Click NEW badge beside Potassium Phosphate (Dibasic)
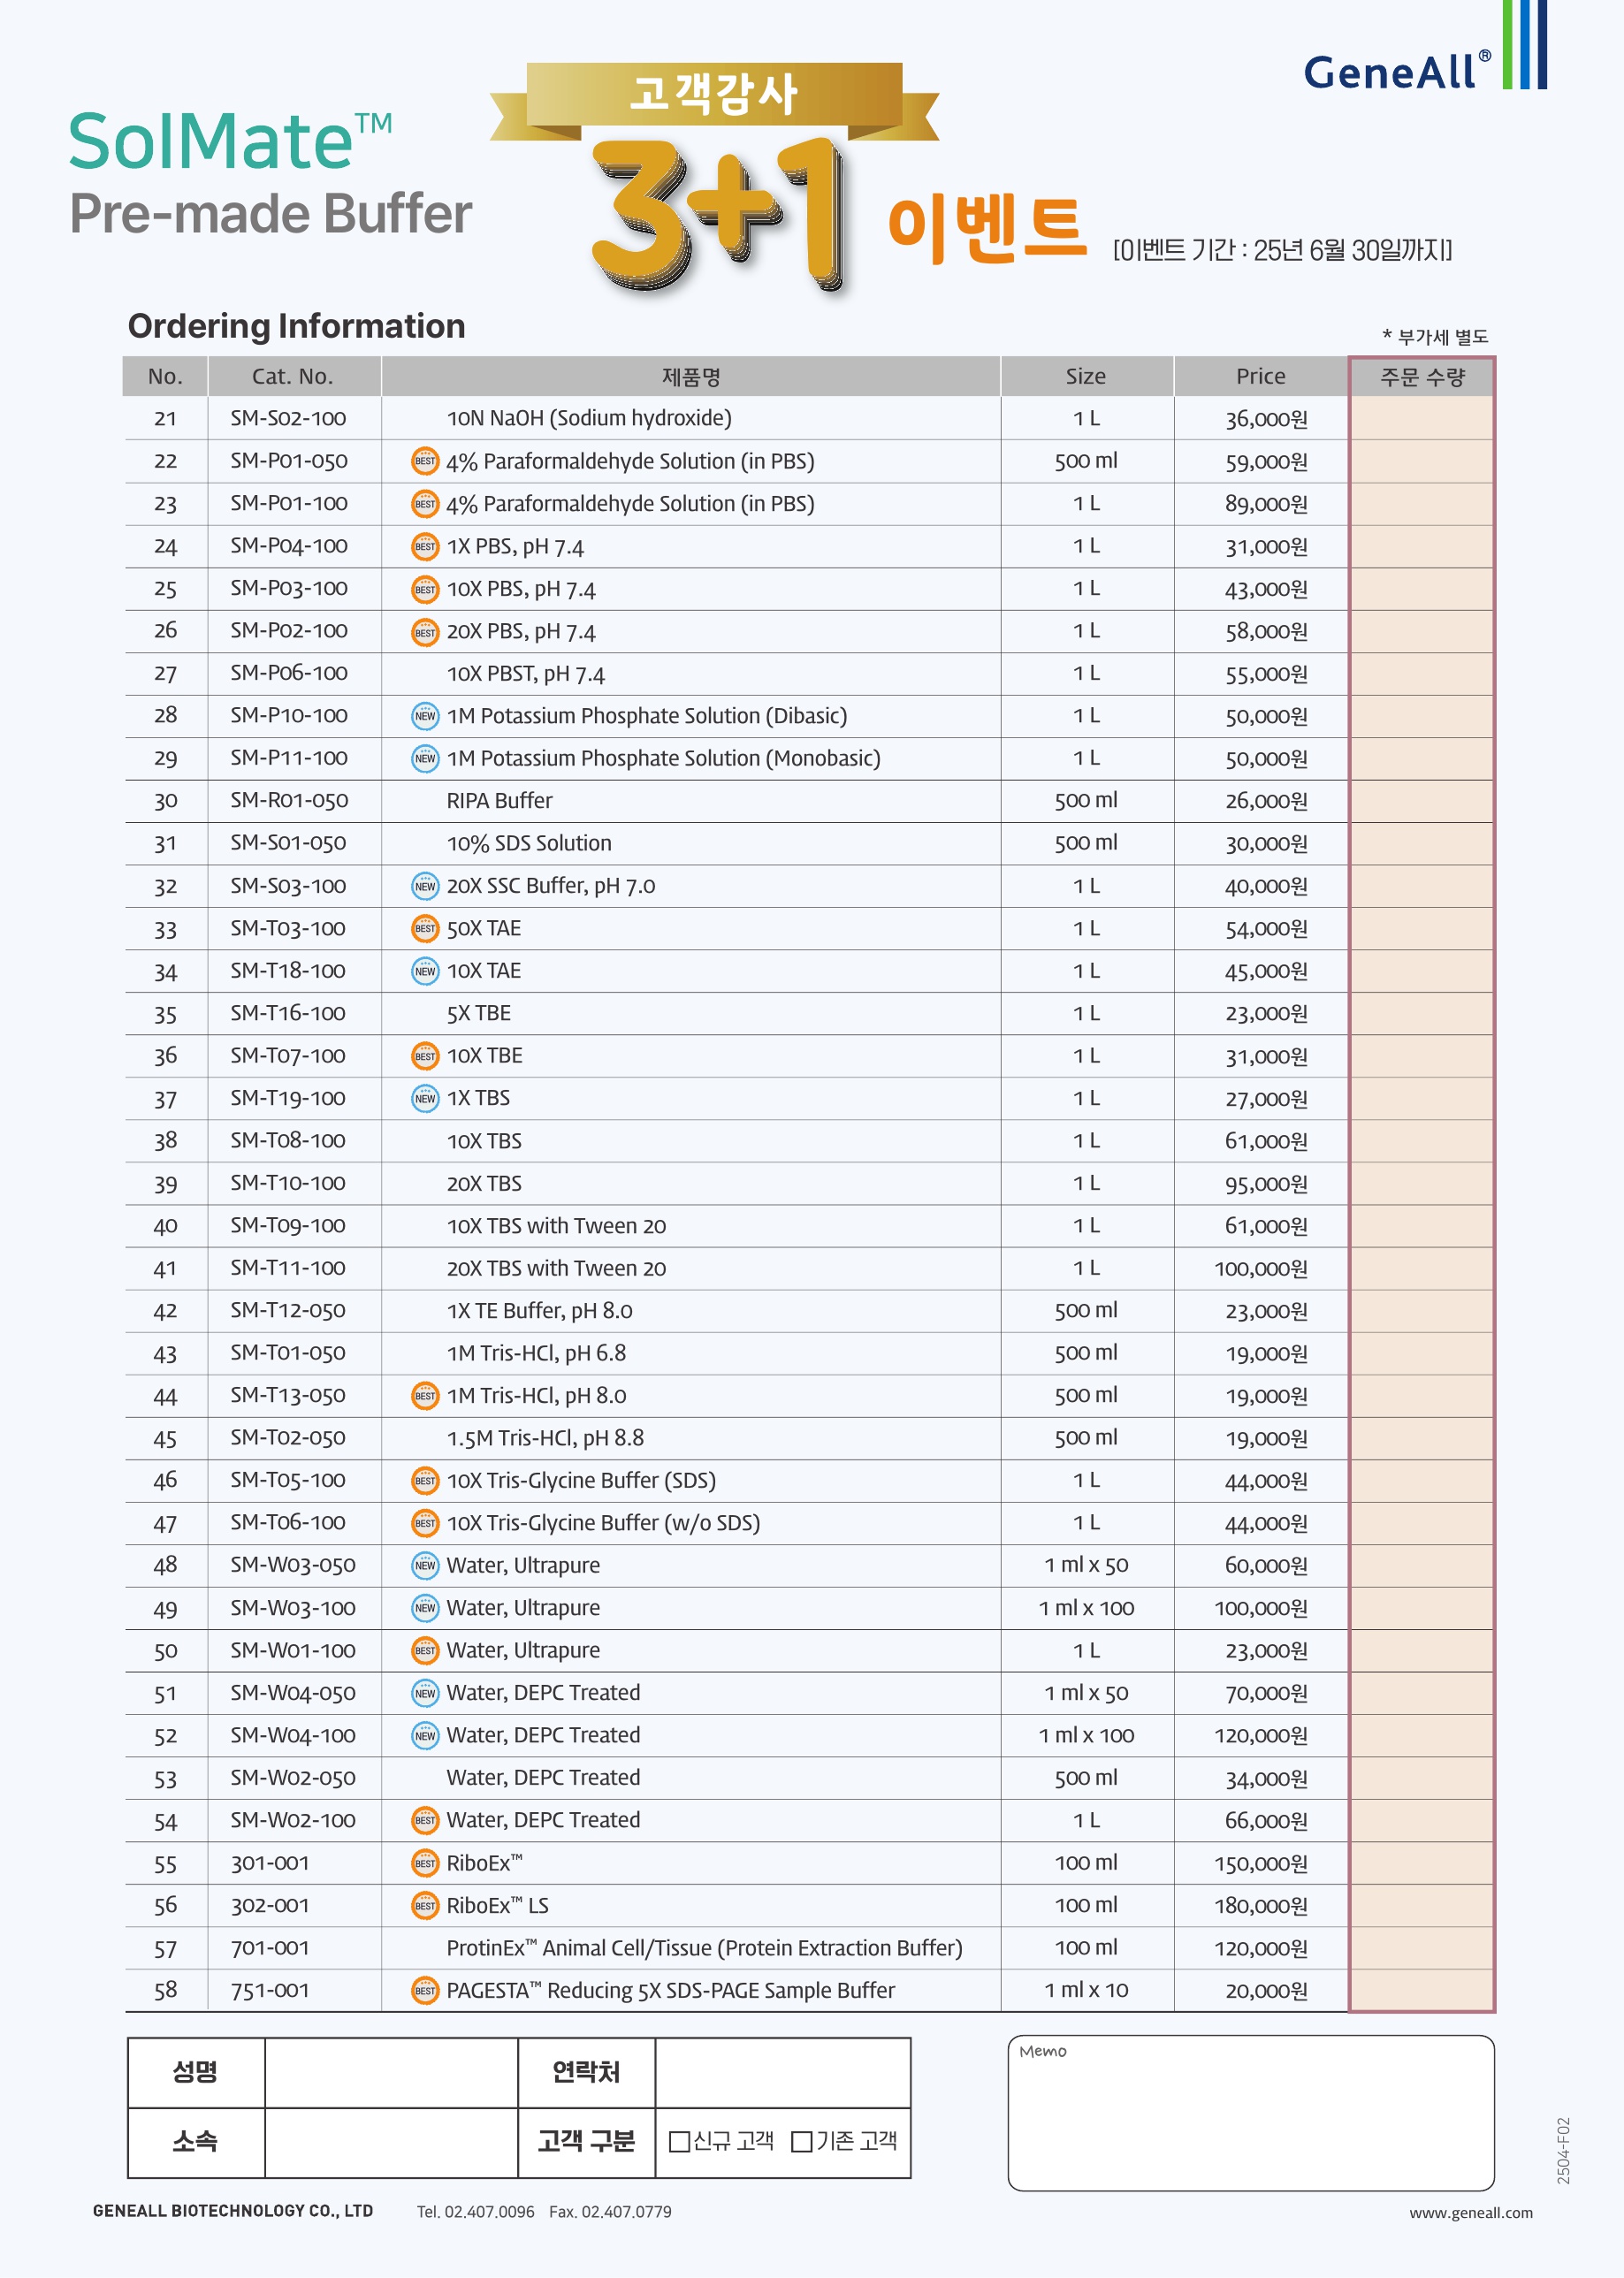This screenshot has height=2278, width=1624. (425, 716)
